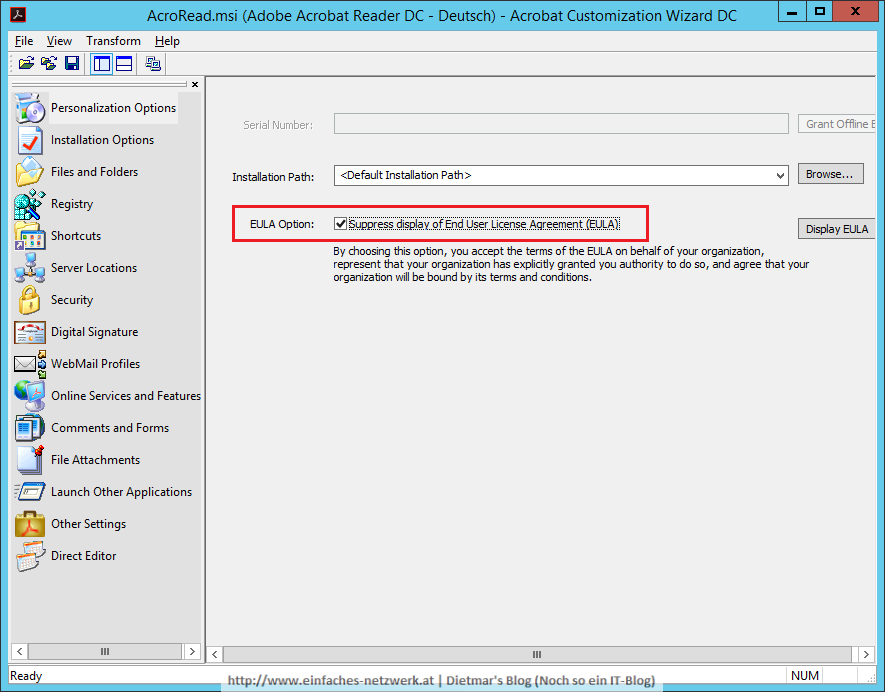Viewport: 885px width, 692px height.
Task: Select Personalization Options label in sidebar
Action: coord(113,108)
